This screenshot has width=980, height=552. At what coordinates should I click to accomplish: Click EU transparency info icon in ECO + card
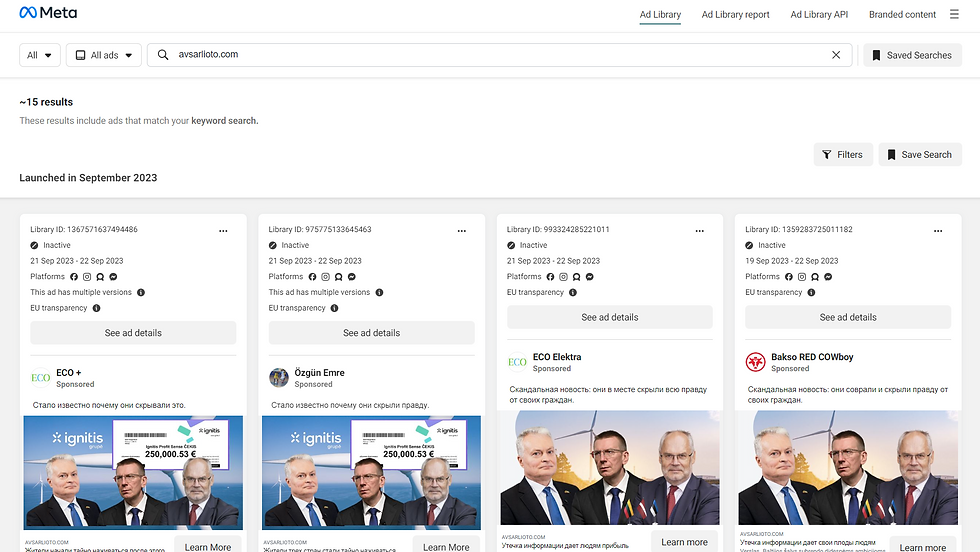tap(96, 308)
